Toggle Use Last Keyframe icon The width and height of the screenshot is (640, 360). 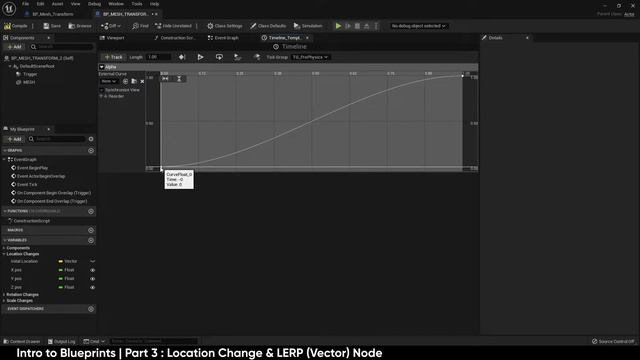click(x=182, y=58)
